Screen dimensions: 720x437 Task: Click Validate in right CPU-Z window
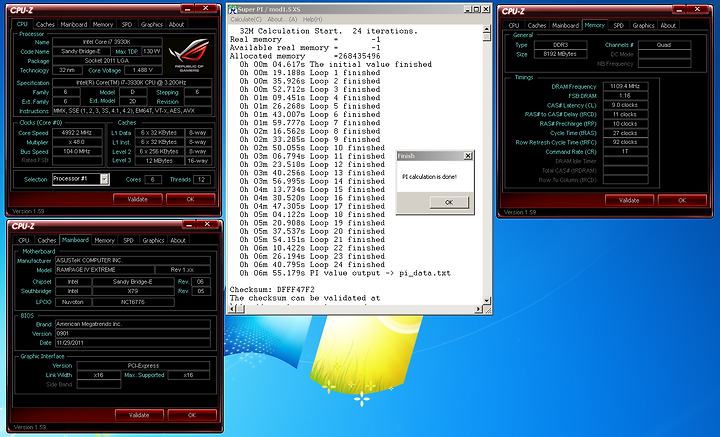point(629,200)
